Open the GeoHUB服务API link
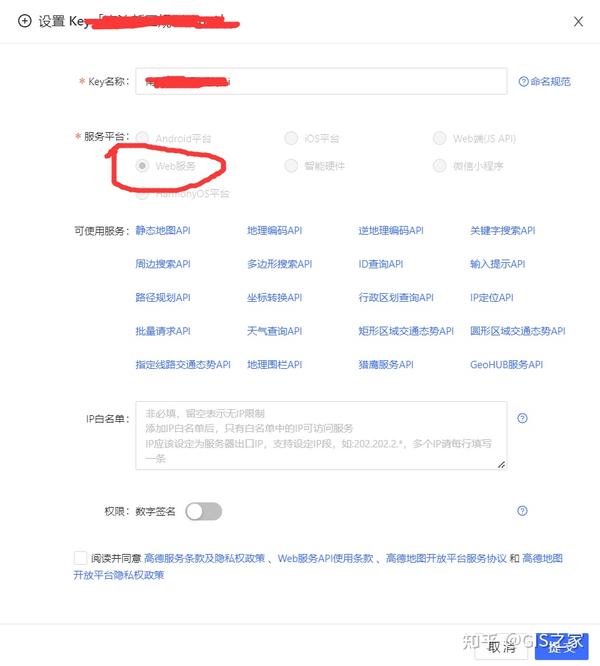Screen dimensions: 600x666 click(x=506, y=364)
